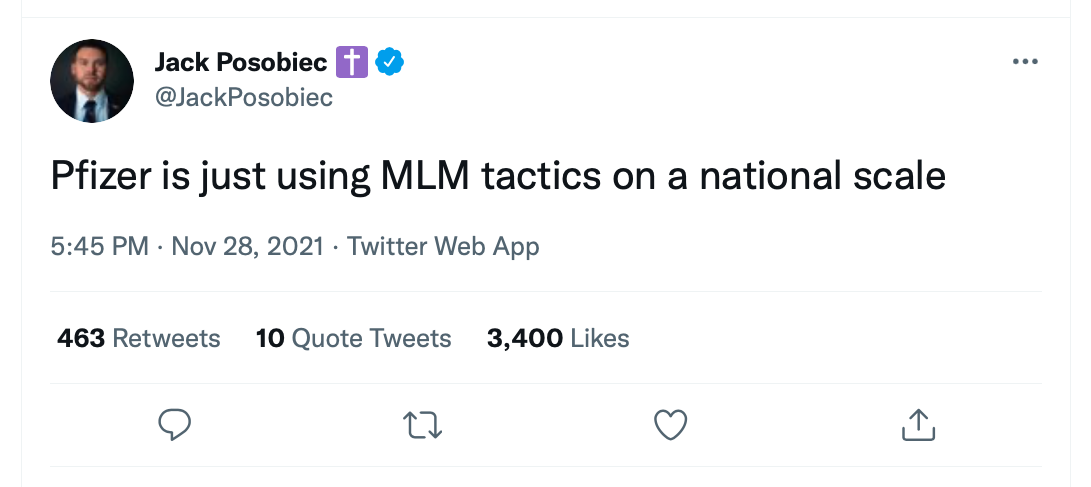View the 463 Retweets list

pos(139,338)
